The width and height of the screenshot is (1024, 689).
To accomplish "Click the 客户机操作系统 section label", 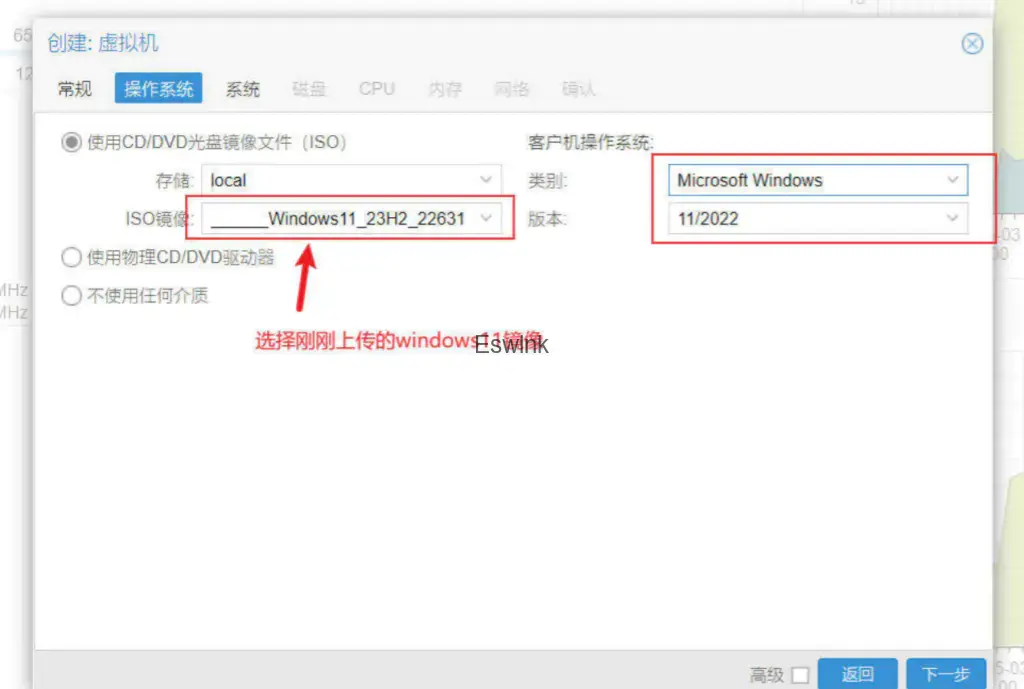I will point(590,143).
